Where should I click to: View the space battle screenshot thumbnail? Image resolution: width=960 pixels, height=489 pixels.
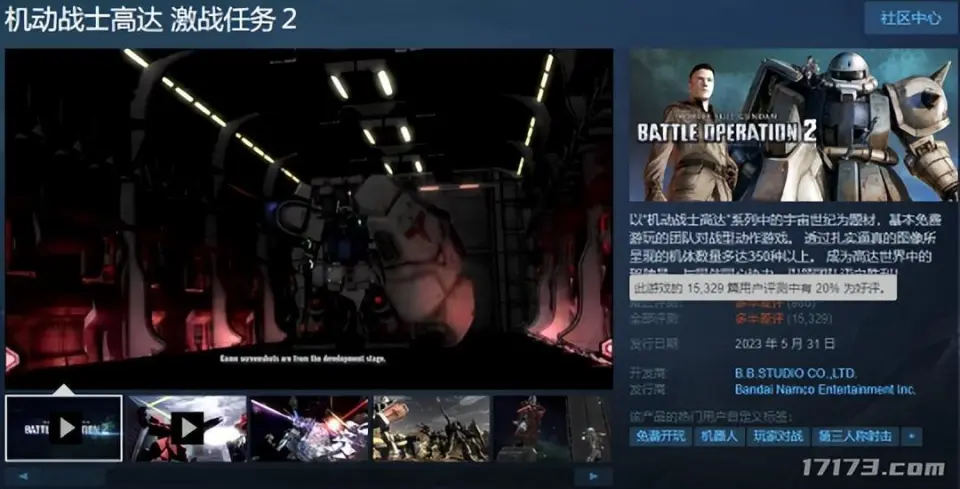tap(309, 428)
